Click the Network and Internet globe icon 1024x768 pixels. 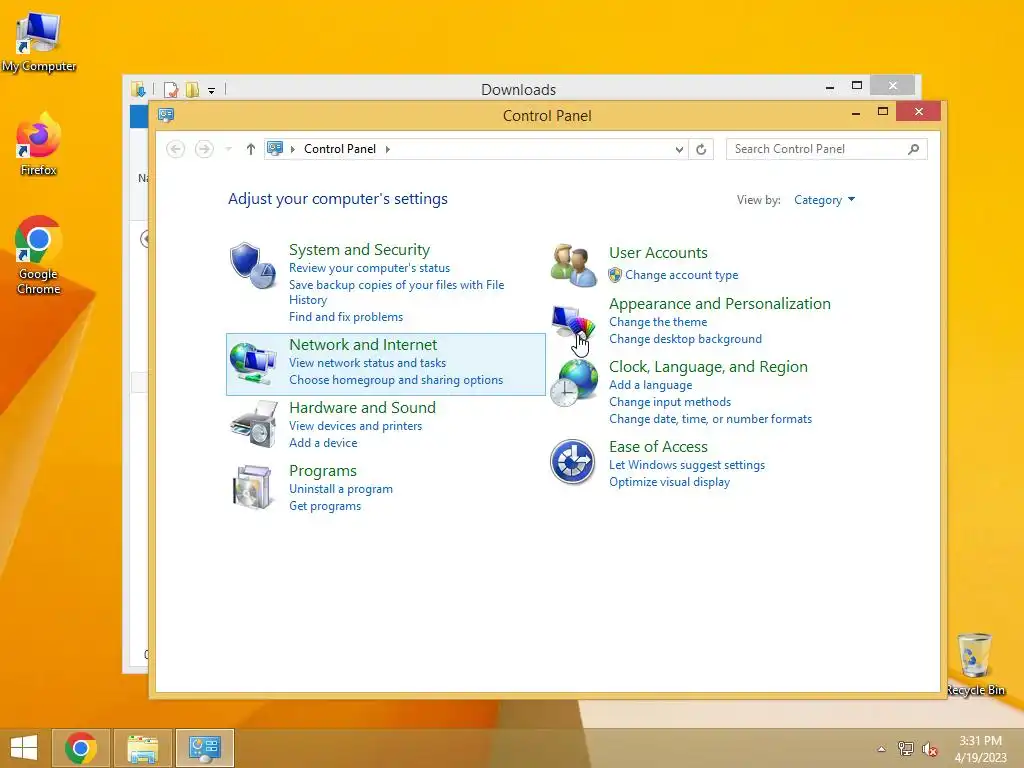(253, 363)
